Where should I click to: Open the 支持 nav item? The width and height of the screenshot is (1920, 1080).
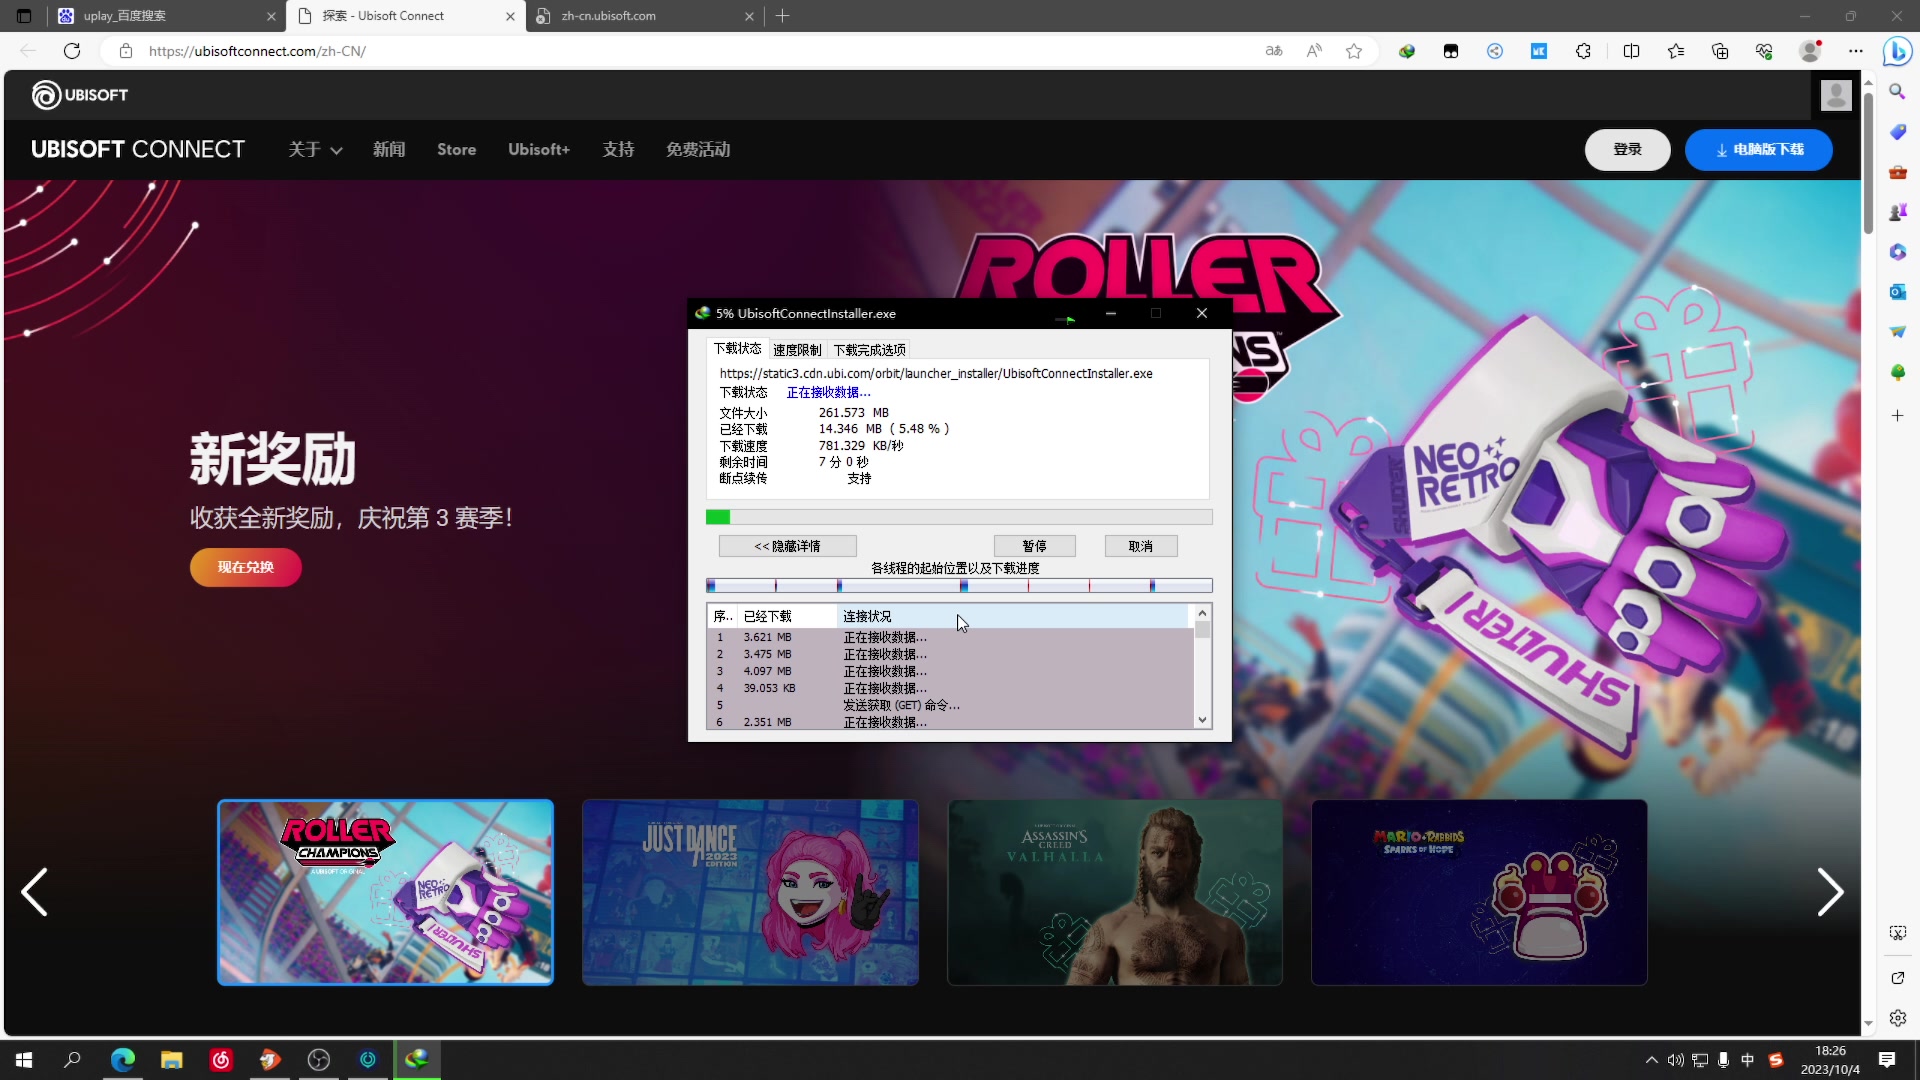(618, 150)
